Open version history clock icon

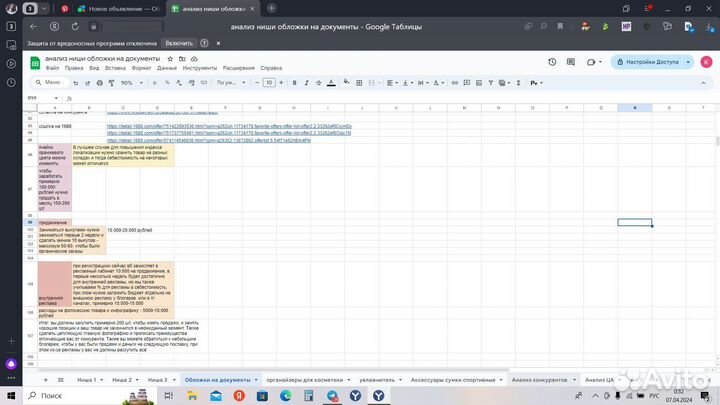[x=551, y=62]
